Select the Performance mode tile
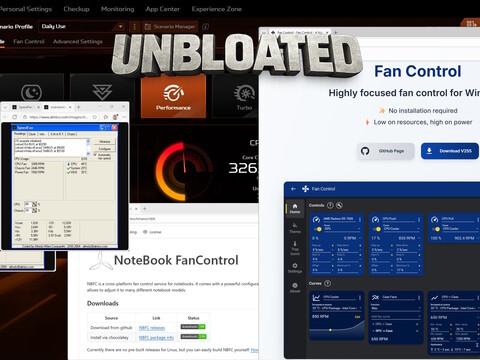 (173, 96)
